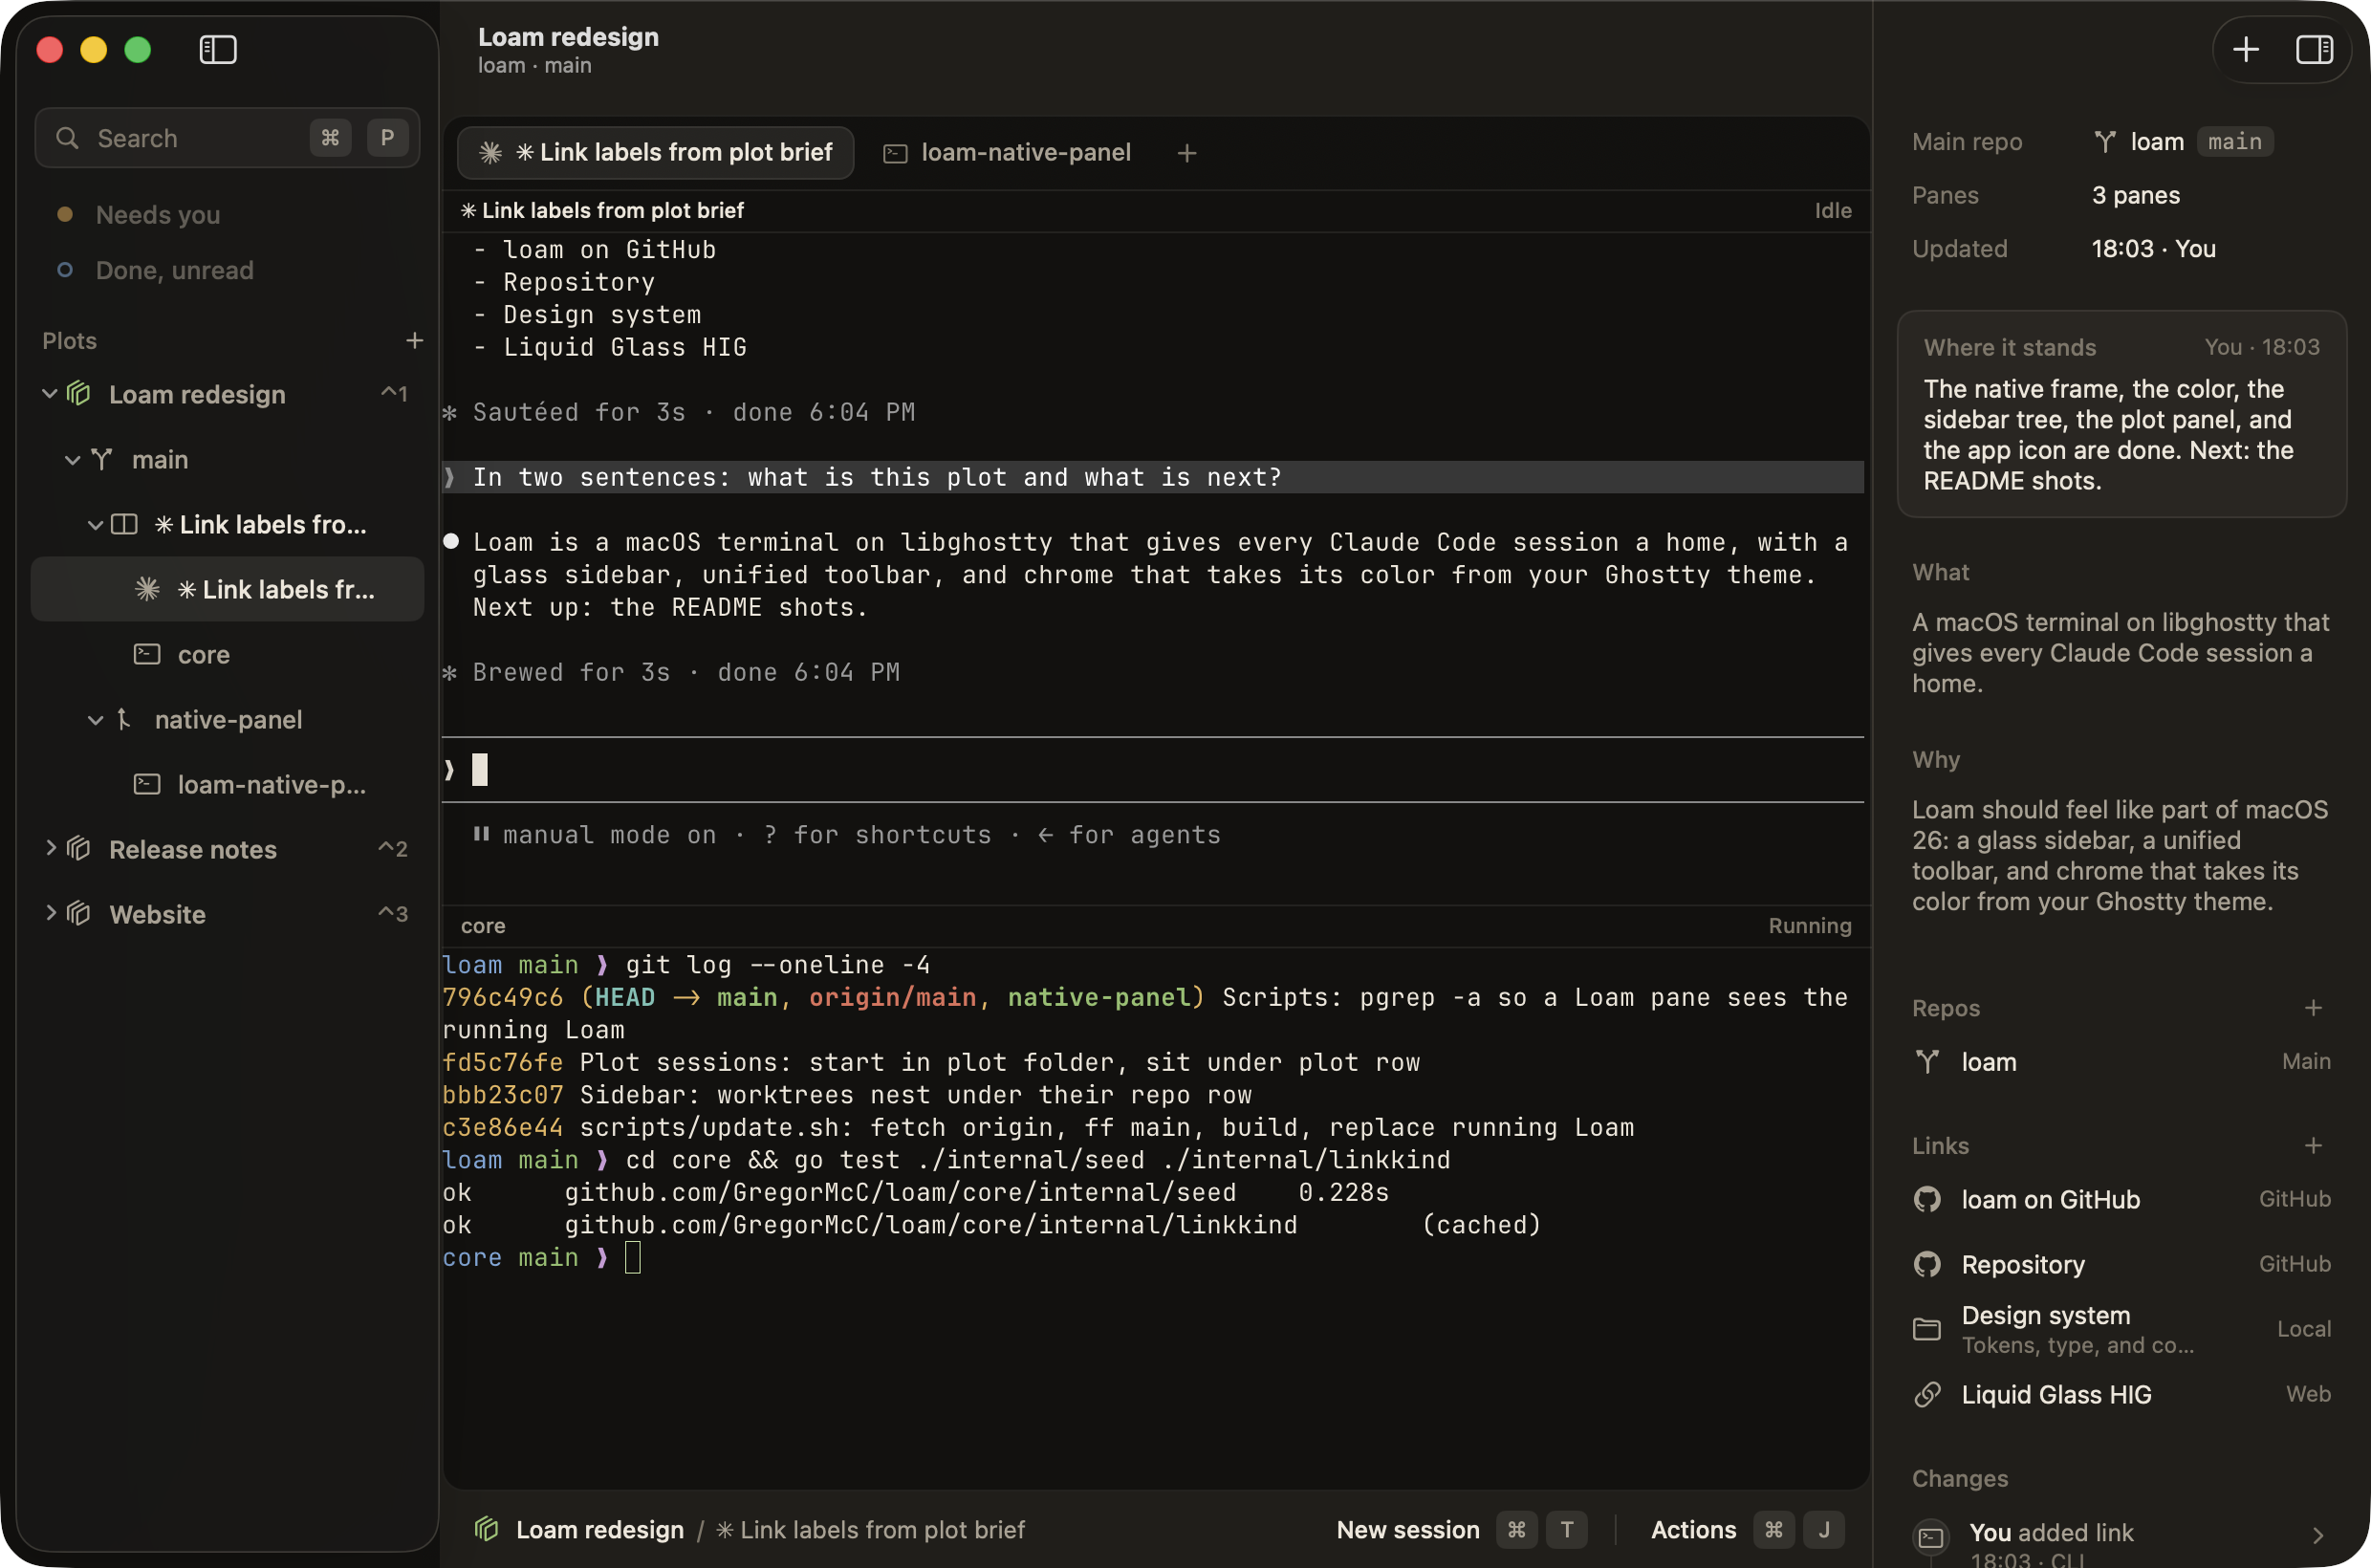Click the Link labels pane header
The width and height of the screenshot is (2371, 1568).
coord(1155,211)
